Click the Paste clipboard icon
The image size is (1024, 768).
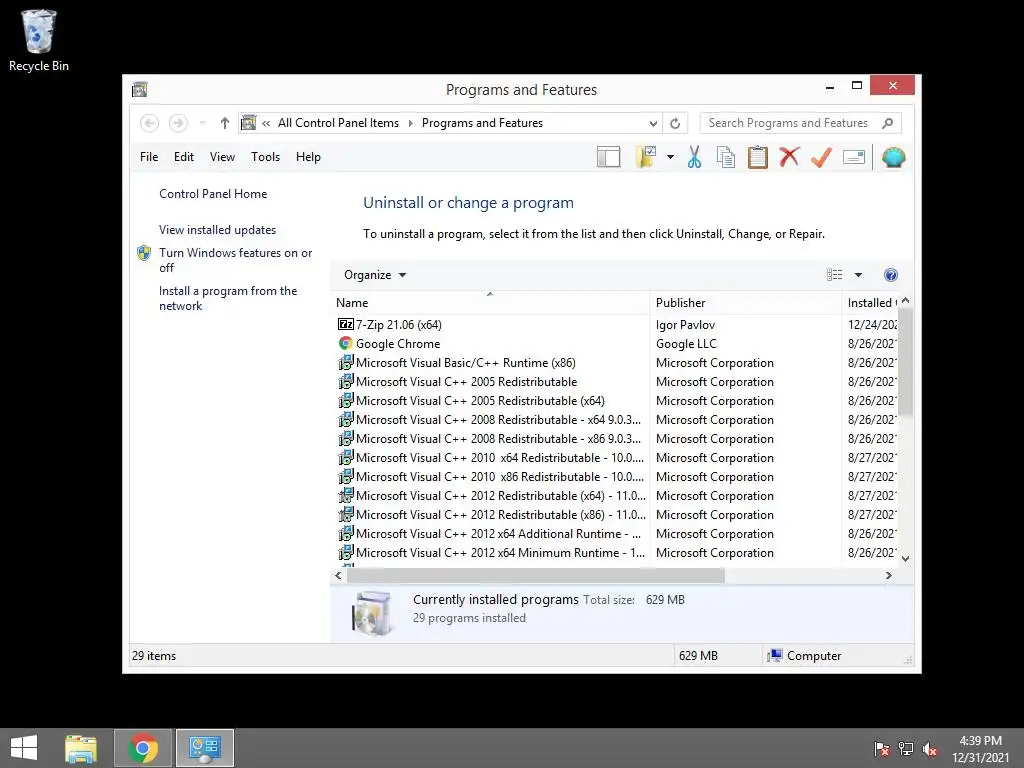[x=758, y=157]
